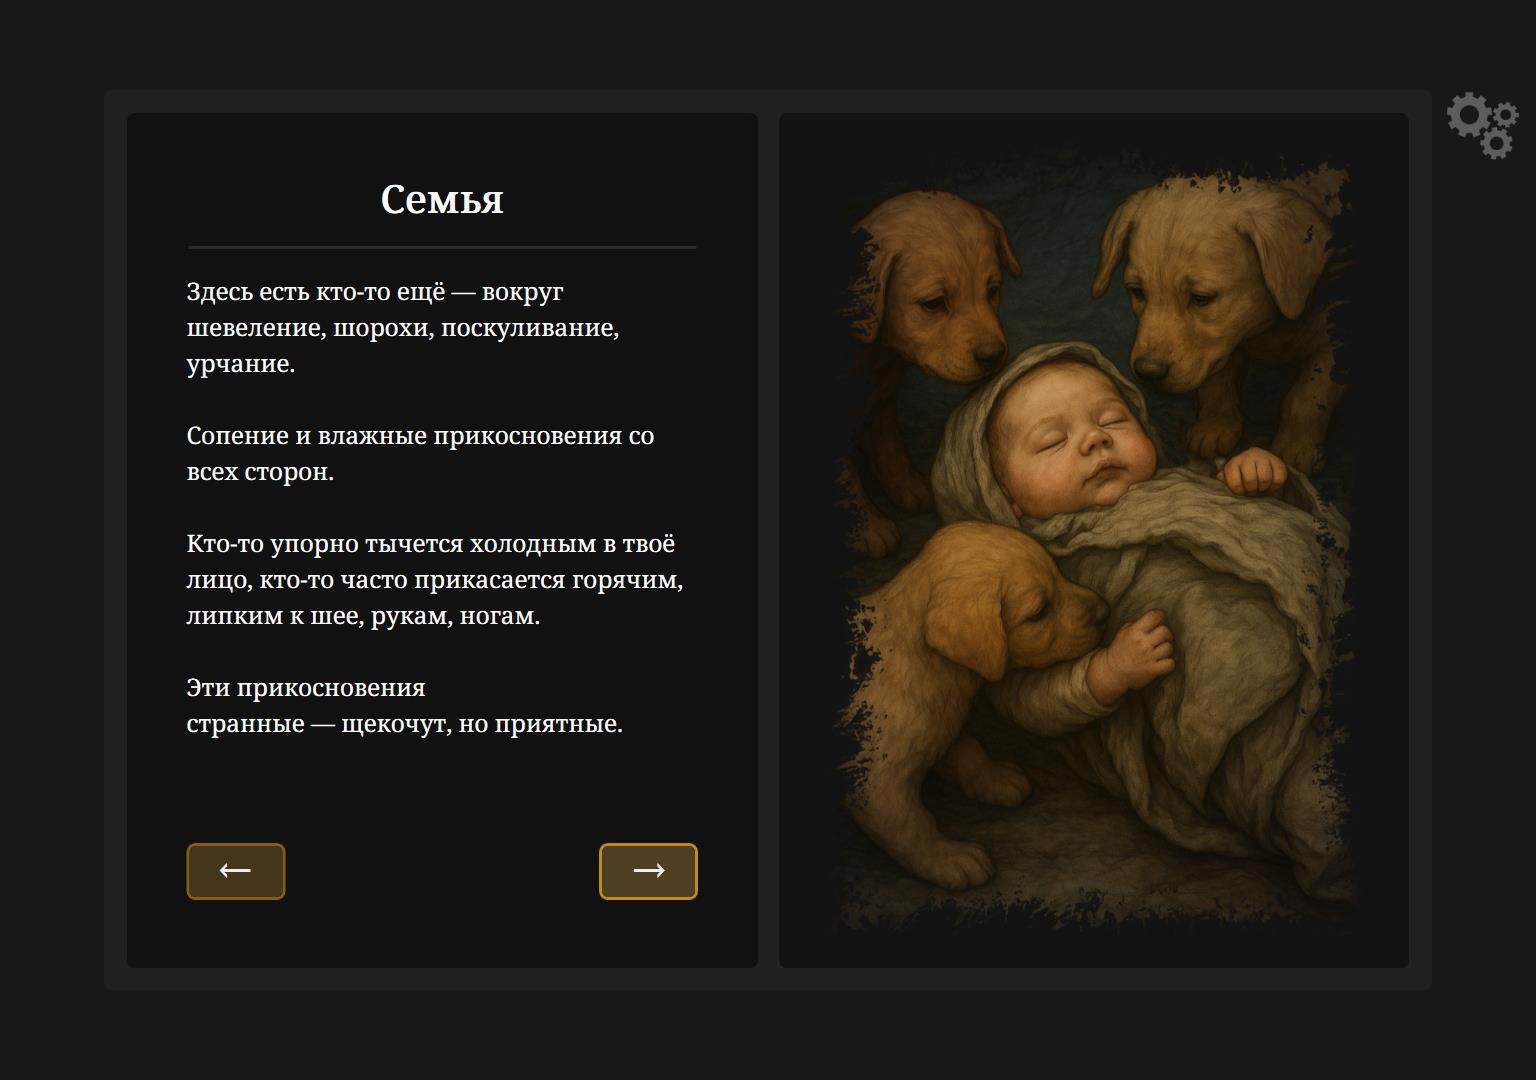1536x1080 pixels.
Task: Select the paragraph starting "Здесь есть кто-то ещё"
Action: 403,328
